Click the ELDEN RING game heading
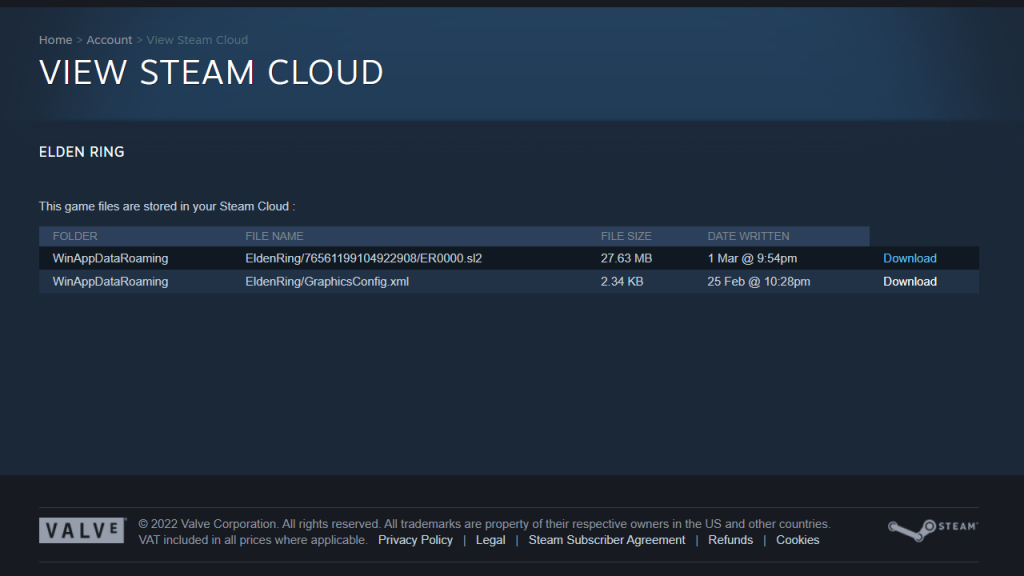The image size is (1024, 576). (82, 152)
